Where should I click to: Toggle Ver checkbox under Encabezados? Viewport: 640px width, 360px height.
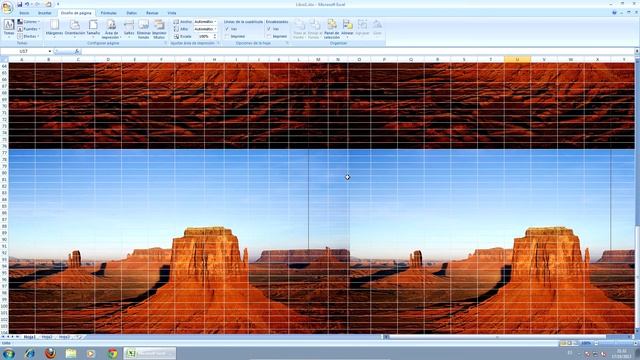pos(269,29)
